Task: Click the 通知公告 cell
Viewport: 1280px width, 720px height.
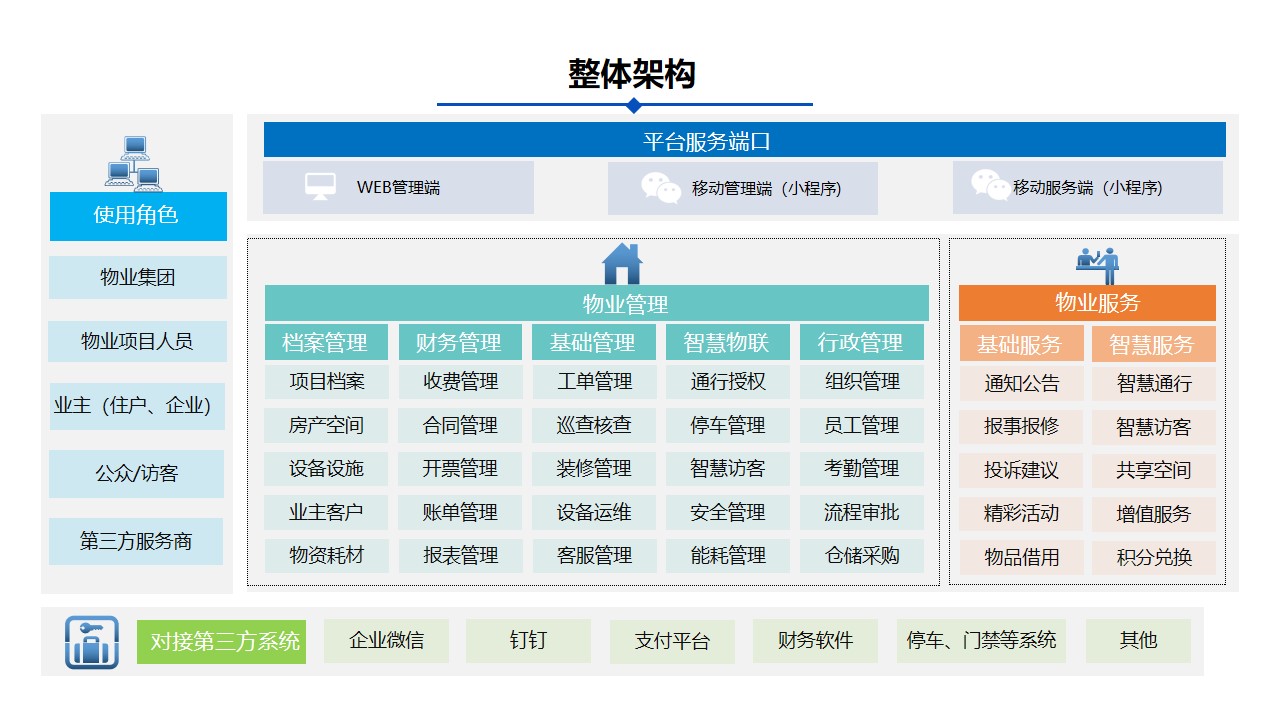Action: click(x=1021, y=384)
